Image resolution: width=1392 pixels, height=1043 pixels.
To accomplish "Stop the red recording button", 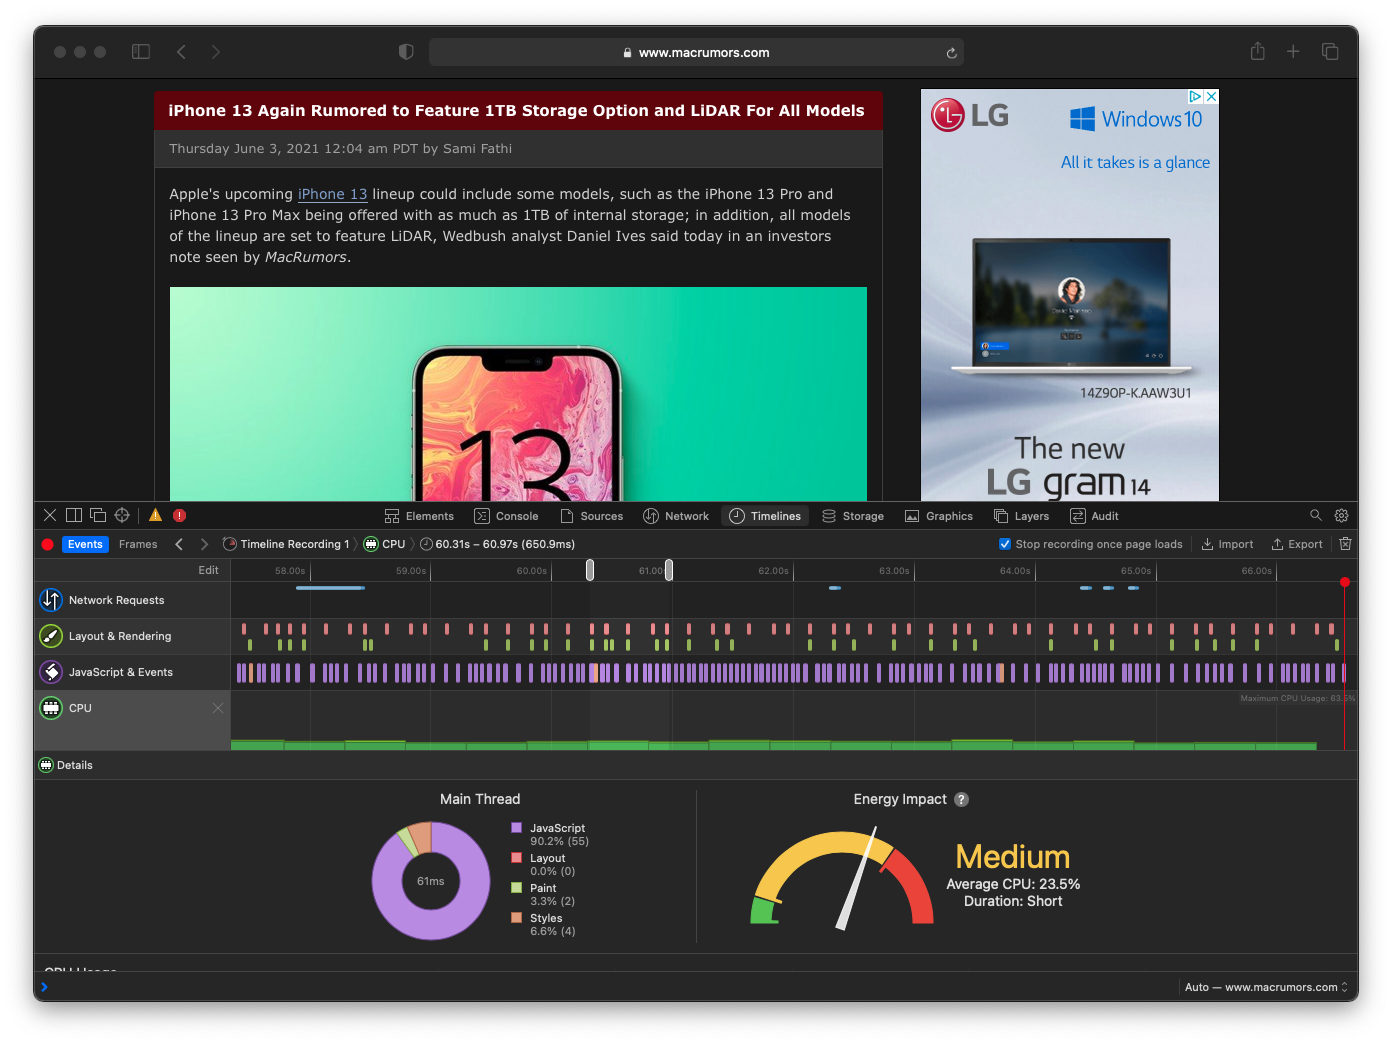I will (47, 544).
